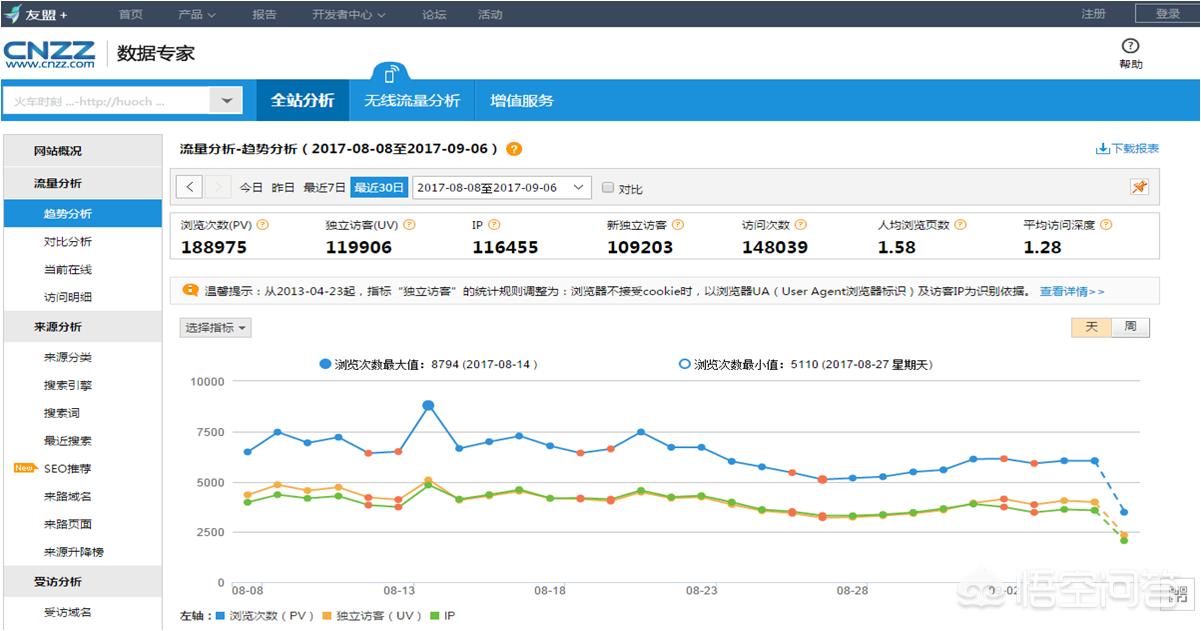Click the mobile phone icon above 无线流量分析
Screen dimensions: 1201x631
pyautogui.click(x=392, y=73)
